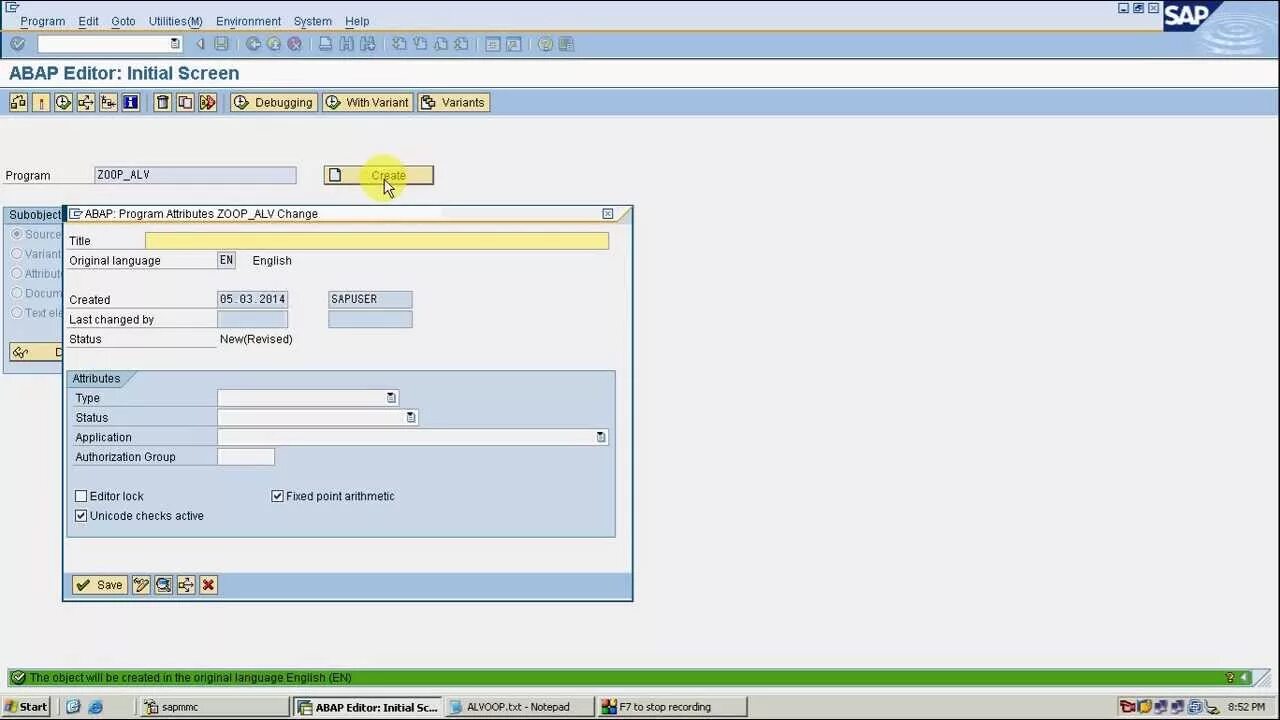Open the Type attribute dropdown
The height and width of the screenshot is (720, 1280).
pos(391,398)
